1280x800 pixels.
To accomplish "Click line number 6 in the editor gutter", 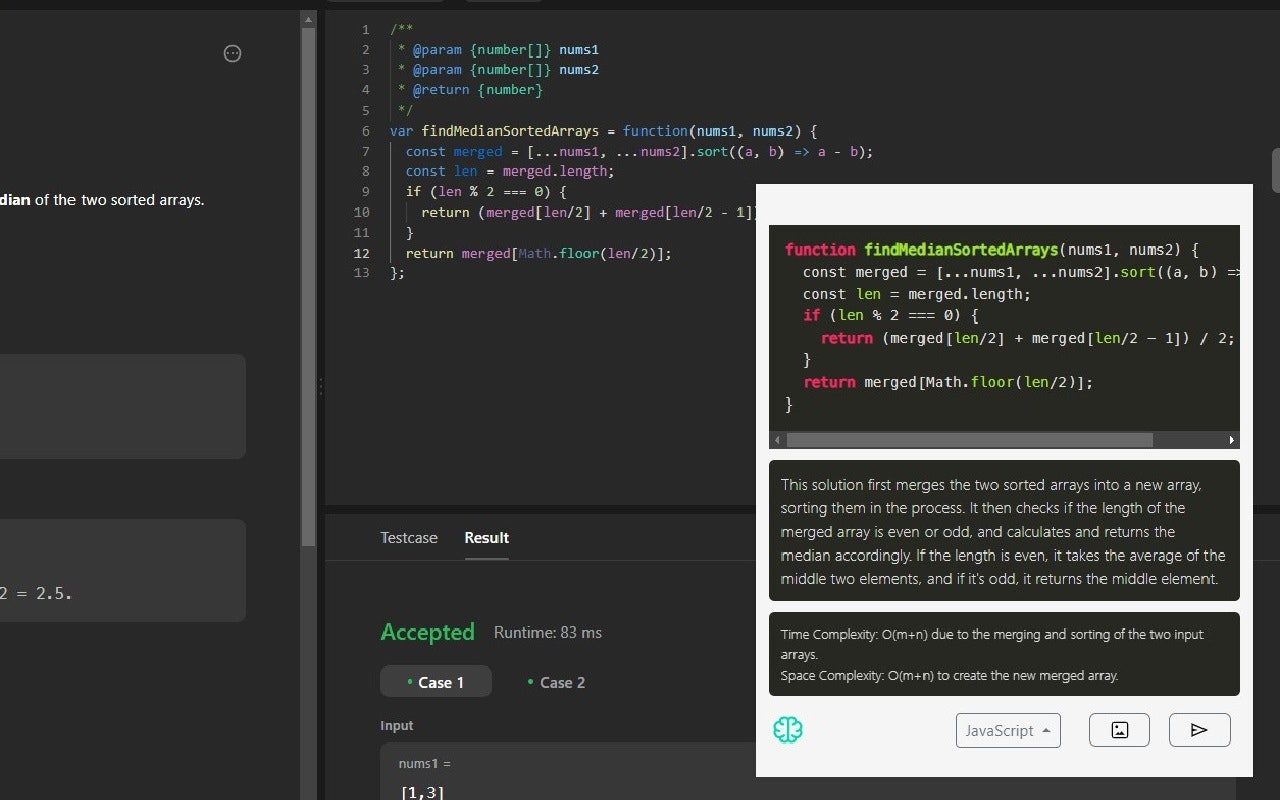I will coord(366,131).
